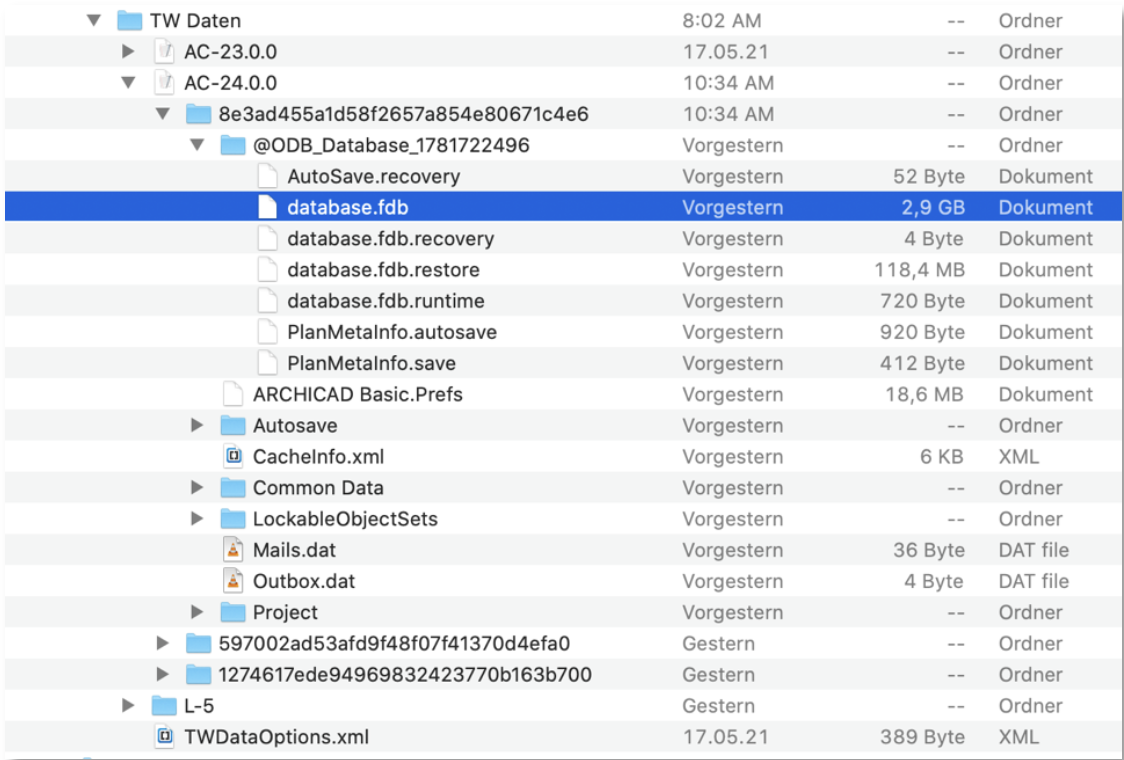Select the file name CacheInfo.xml
This screenshot has height=760, width=1124.
pos(318,457)
